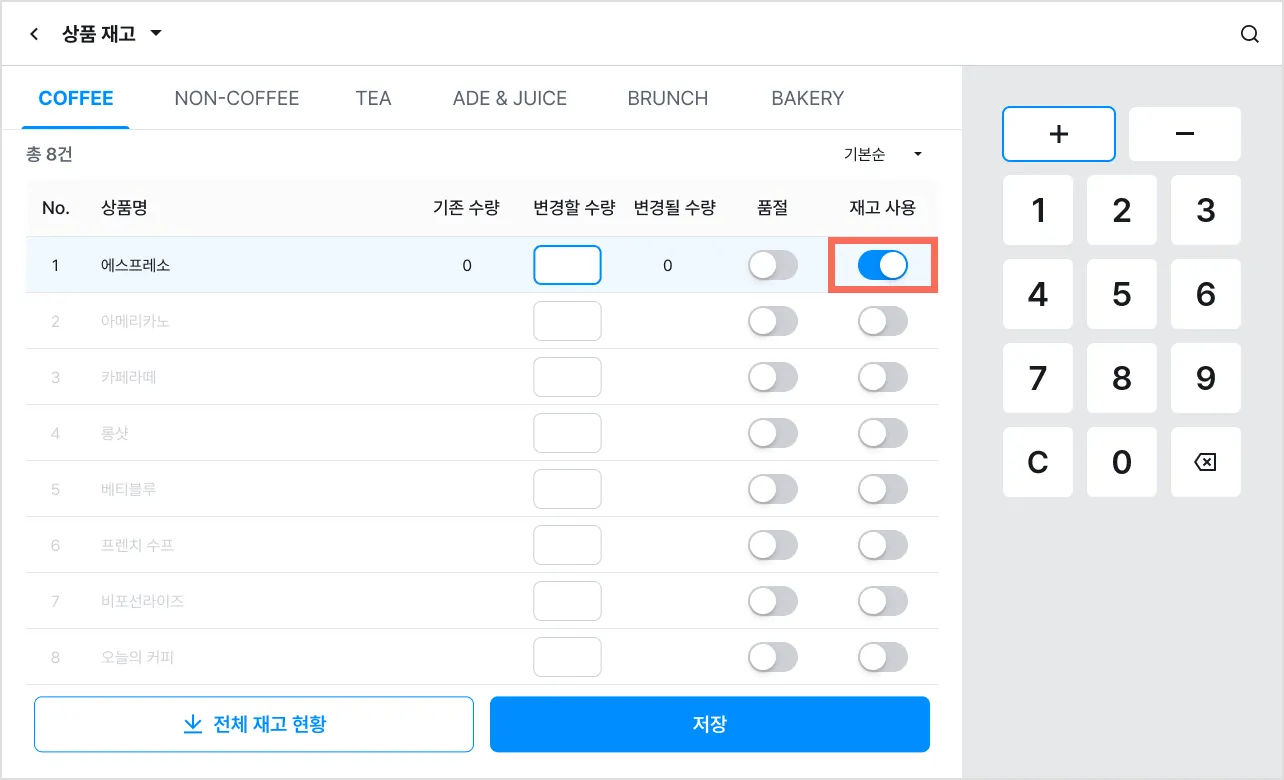Enable 재고 사용 toggle for 아메리카노
The image size is (1284, 780).
[x=883, y=321]
